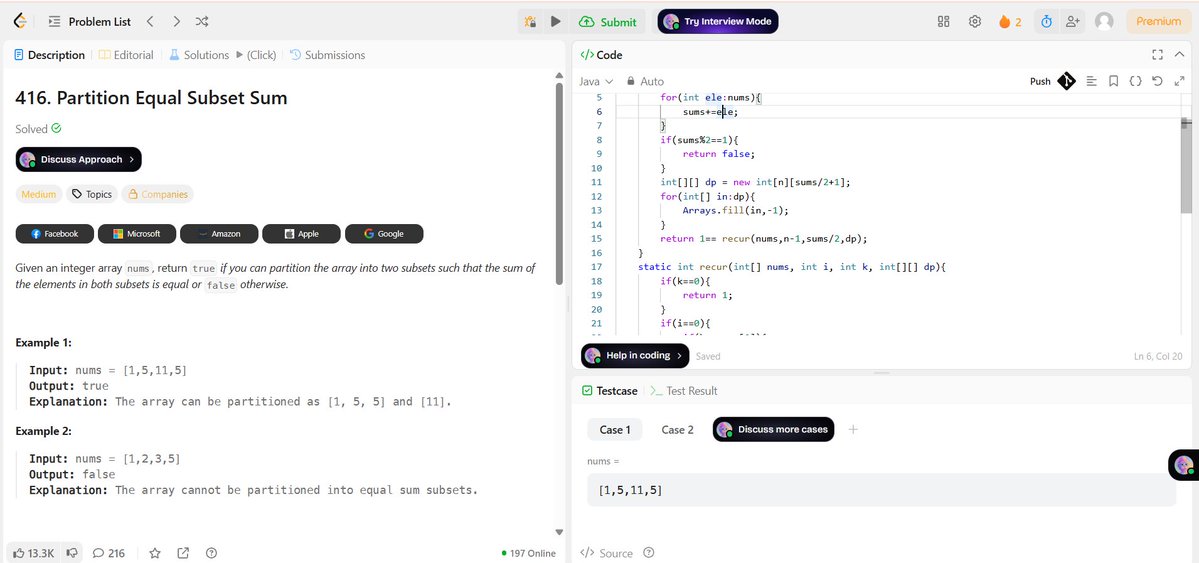The image size is (1199, 563).
Task: Select the Google company chip
Action: click(384, 234)
